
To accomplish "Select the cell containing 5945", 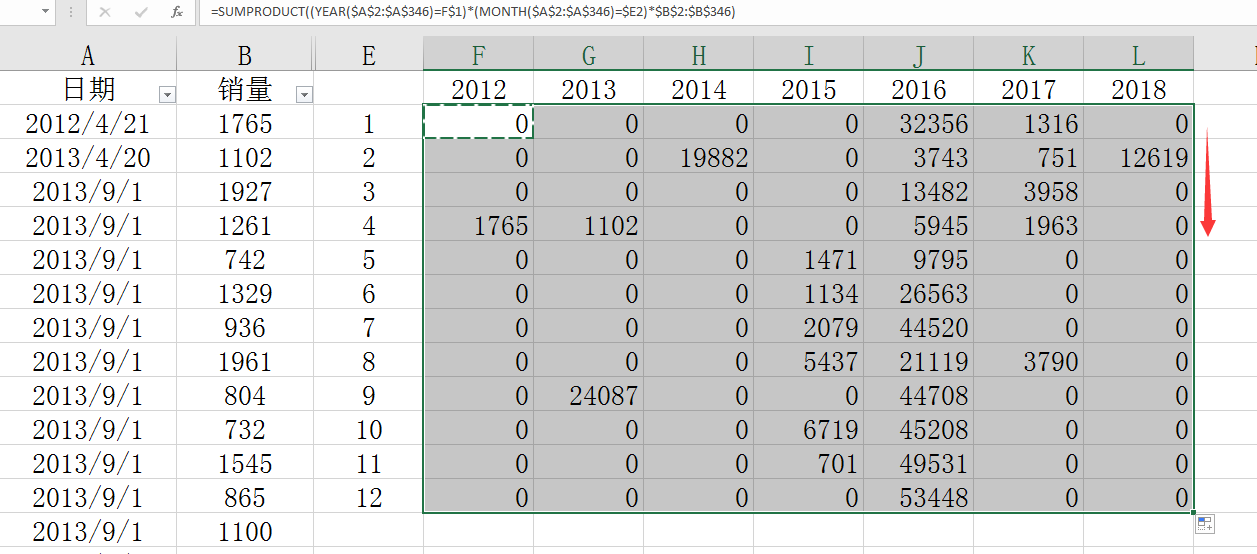I will coord(919,225).
